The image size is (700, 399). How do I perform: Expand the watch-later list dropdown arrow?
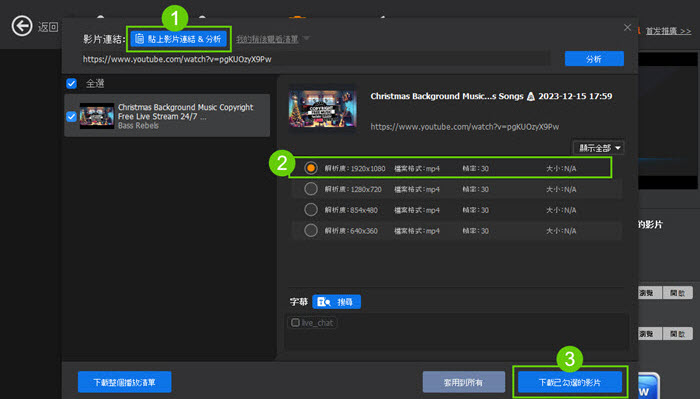(x=306, y=38)
